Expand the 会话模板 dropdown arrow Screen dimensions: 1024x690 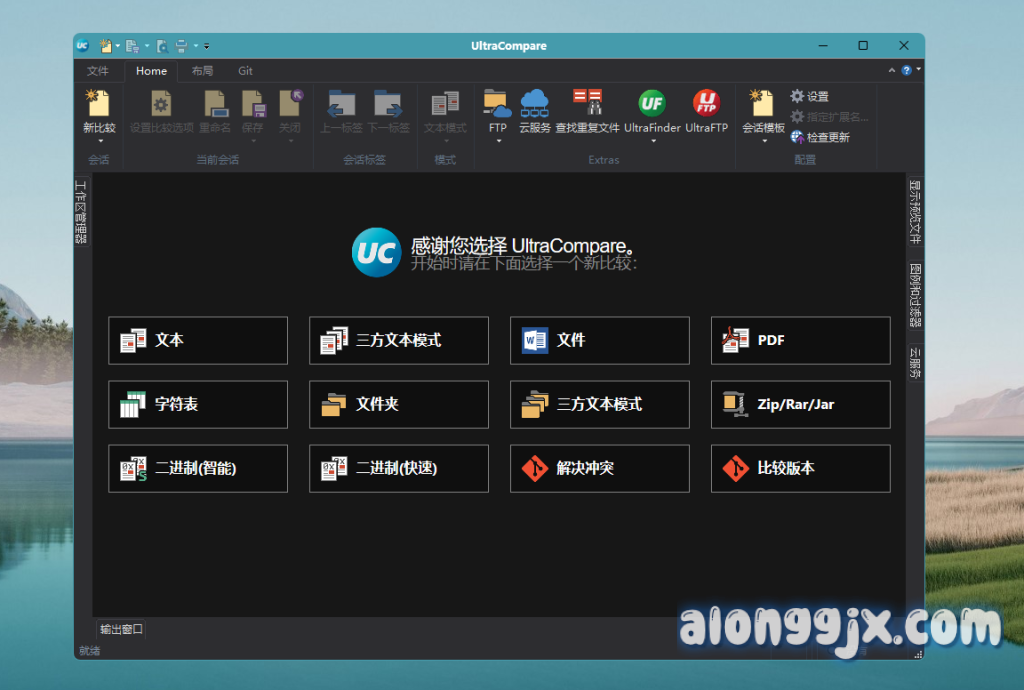pos(763,141)
